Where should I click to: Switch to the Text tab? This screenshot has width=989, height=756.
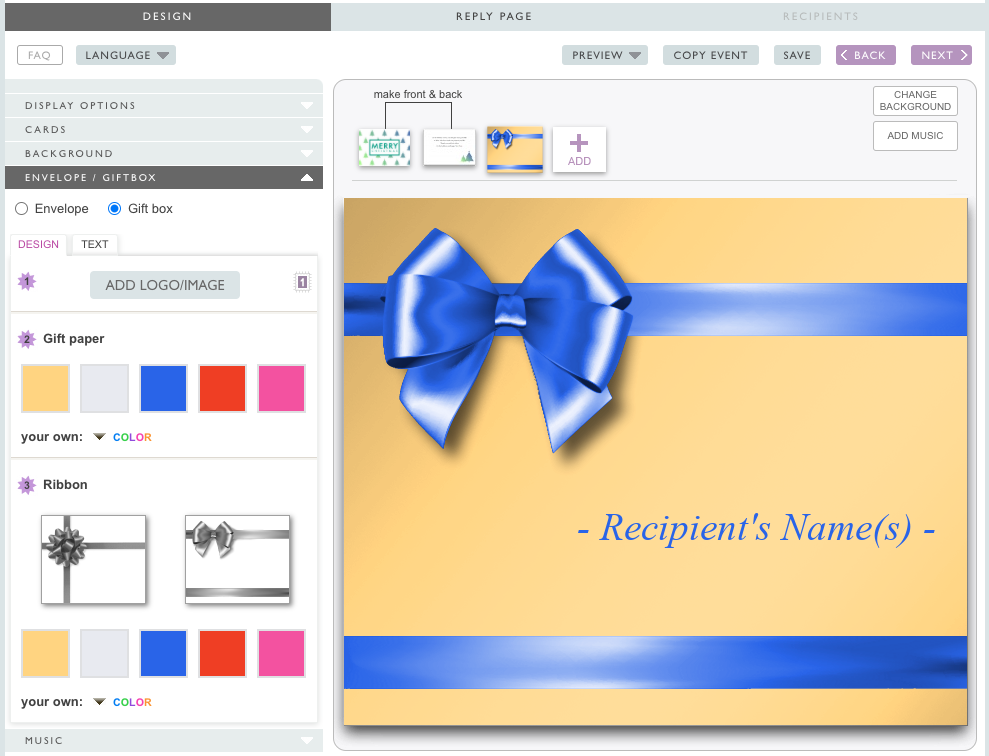(95, 244)
